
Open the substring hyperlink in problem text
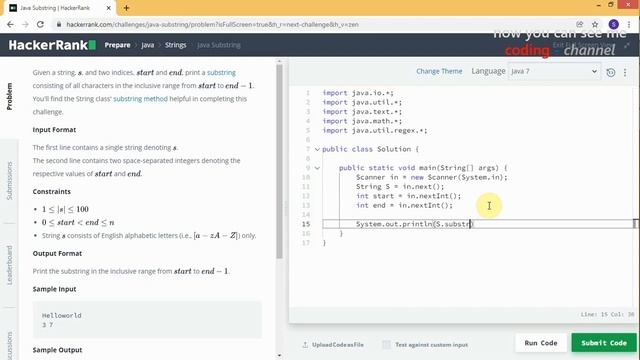click(221, 72)
